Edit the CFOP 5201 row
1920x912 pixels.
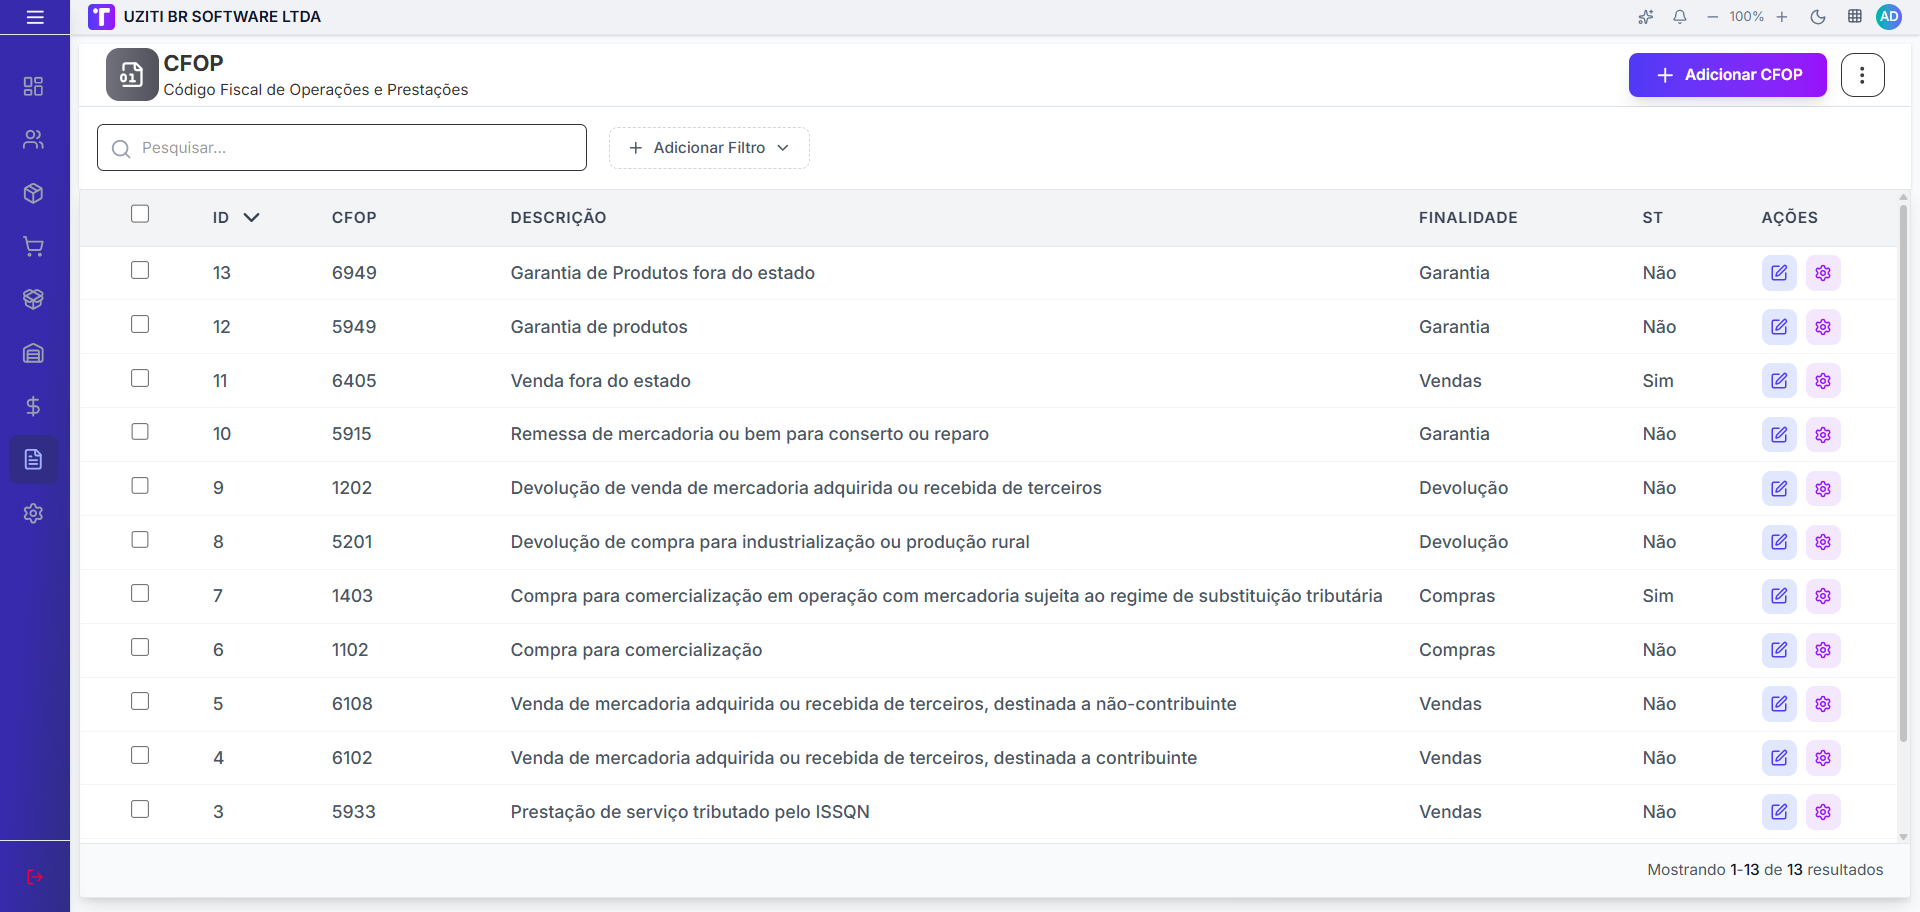click(x=1779, y=542)
